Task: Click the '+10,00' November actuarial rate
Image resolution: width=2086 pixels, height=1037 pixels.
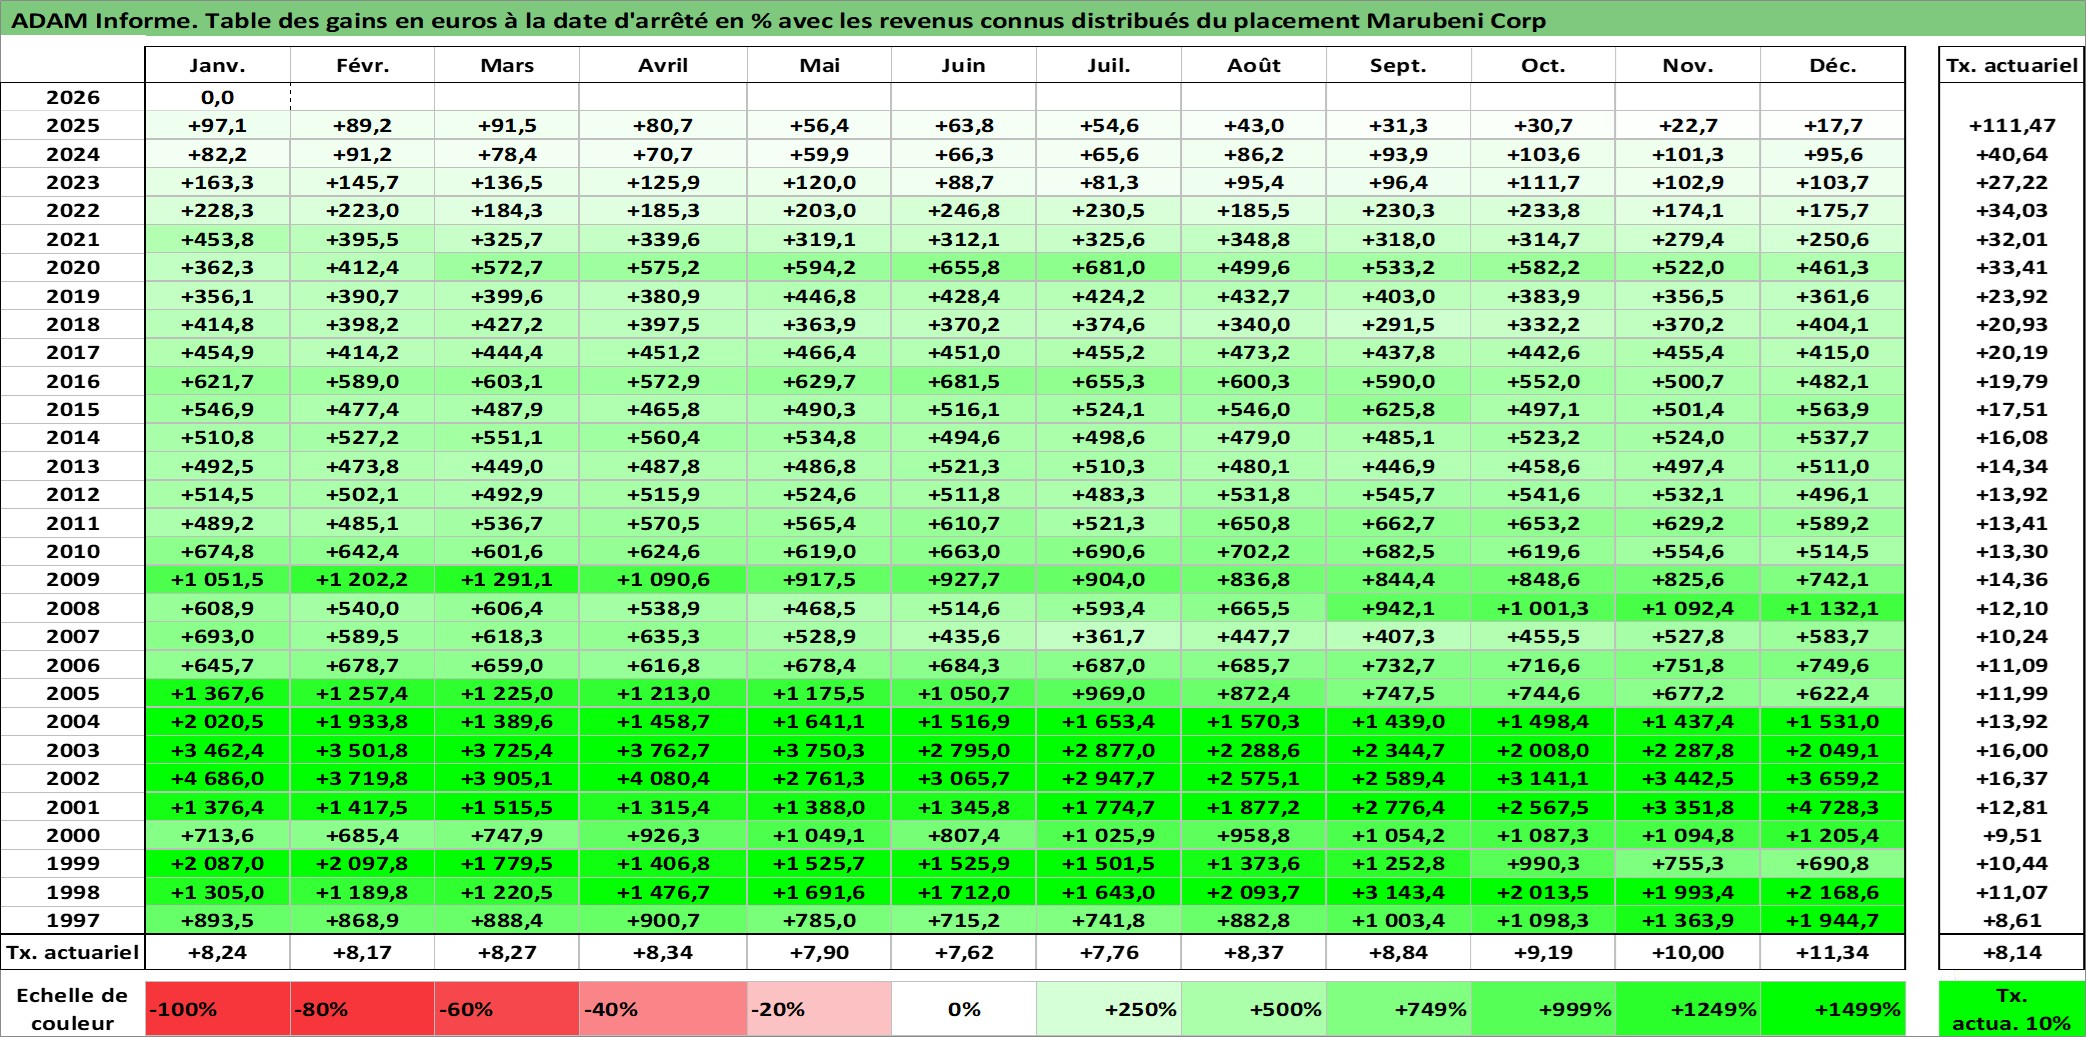Action: coord(1688,952)
